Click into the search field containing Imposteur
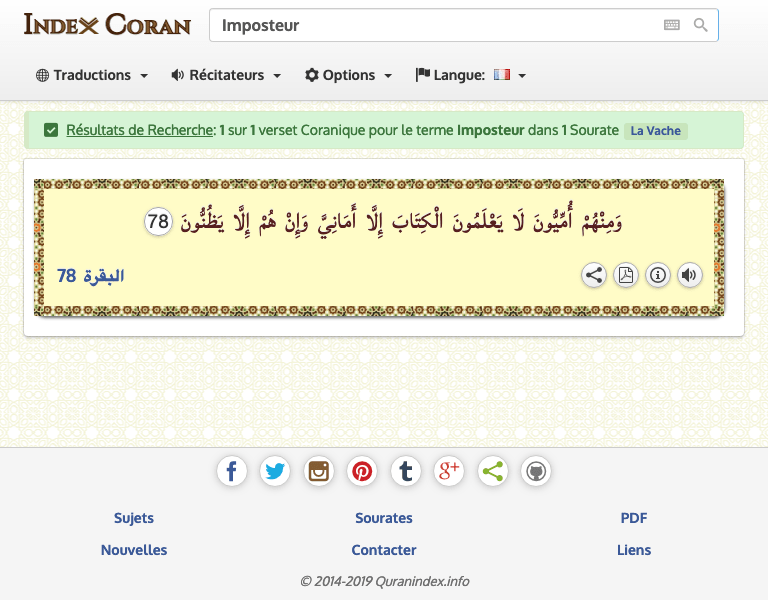This screenshot has width=768, height=600. [x=430, y=25]
